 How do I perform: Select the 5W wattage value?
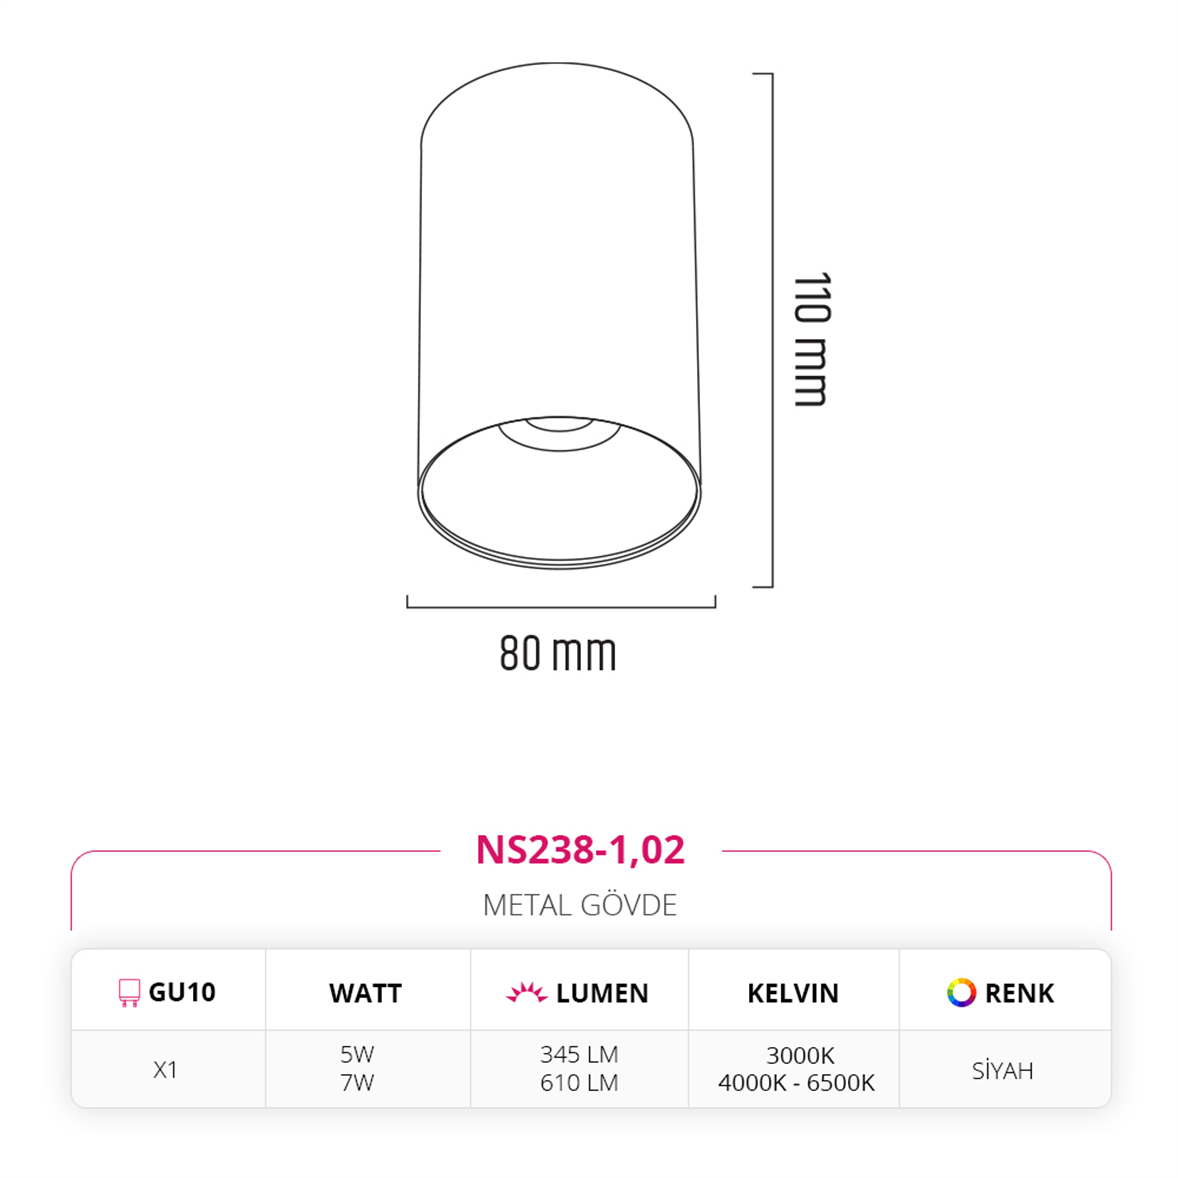pyautogui.click(x=357, y=1054)
